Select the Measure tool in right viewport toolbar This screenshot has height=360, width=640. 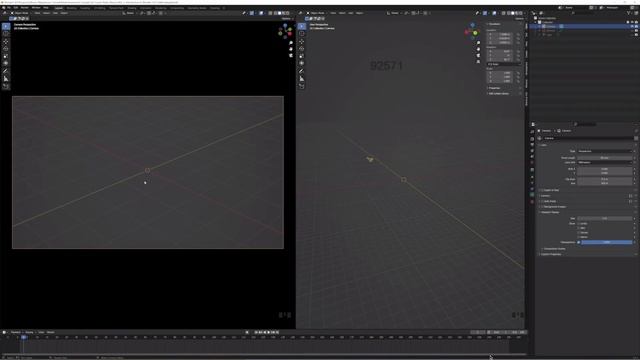coord(302,78)
